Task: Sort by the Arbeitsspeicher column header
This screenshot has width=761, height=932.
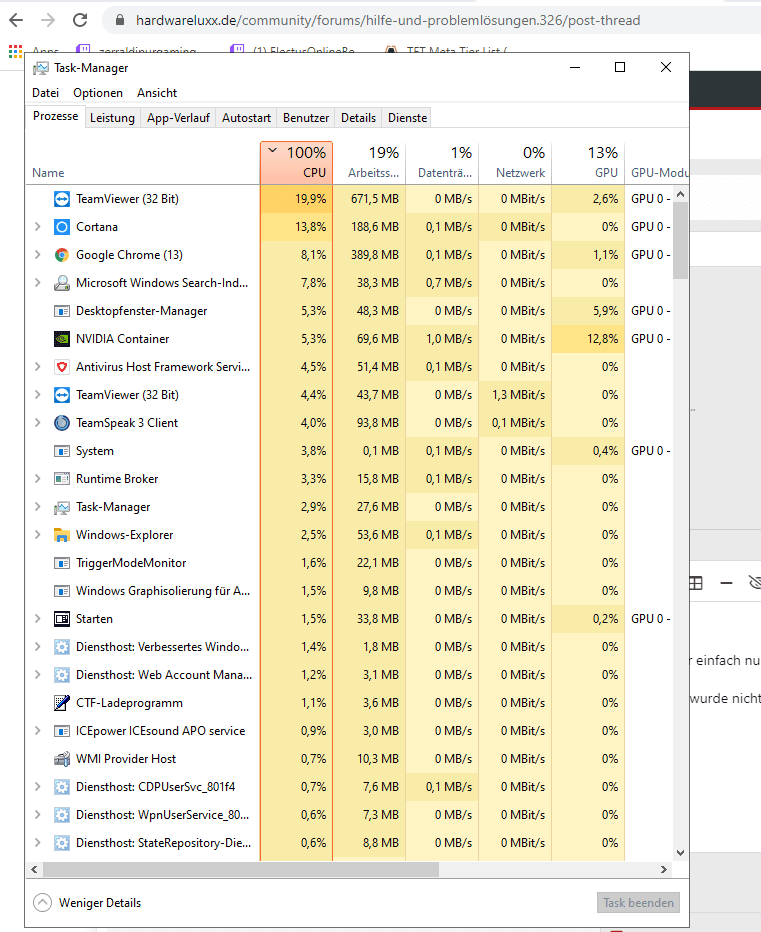Action: pyautogui.click(x=369, y=162)
